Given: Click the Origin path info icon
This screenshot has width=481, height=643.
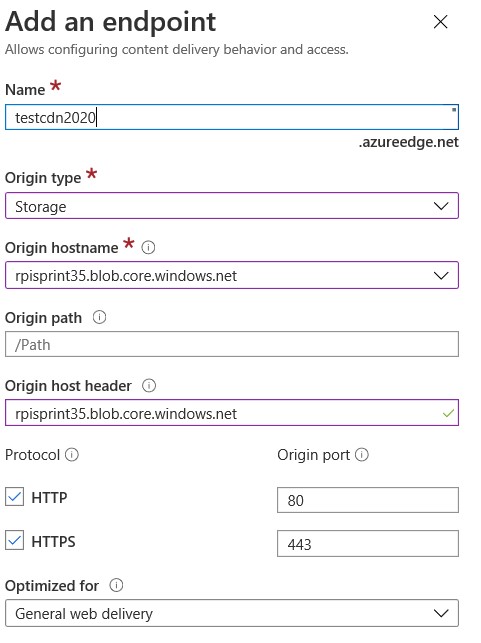Looking at the screenshot, I should point(99,317).
